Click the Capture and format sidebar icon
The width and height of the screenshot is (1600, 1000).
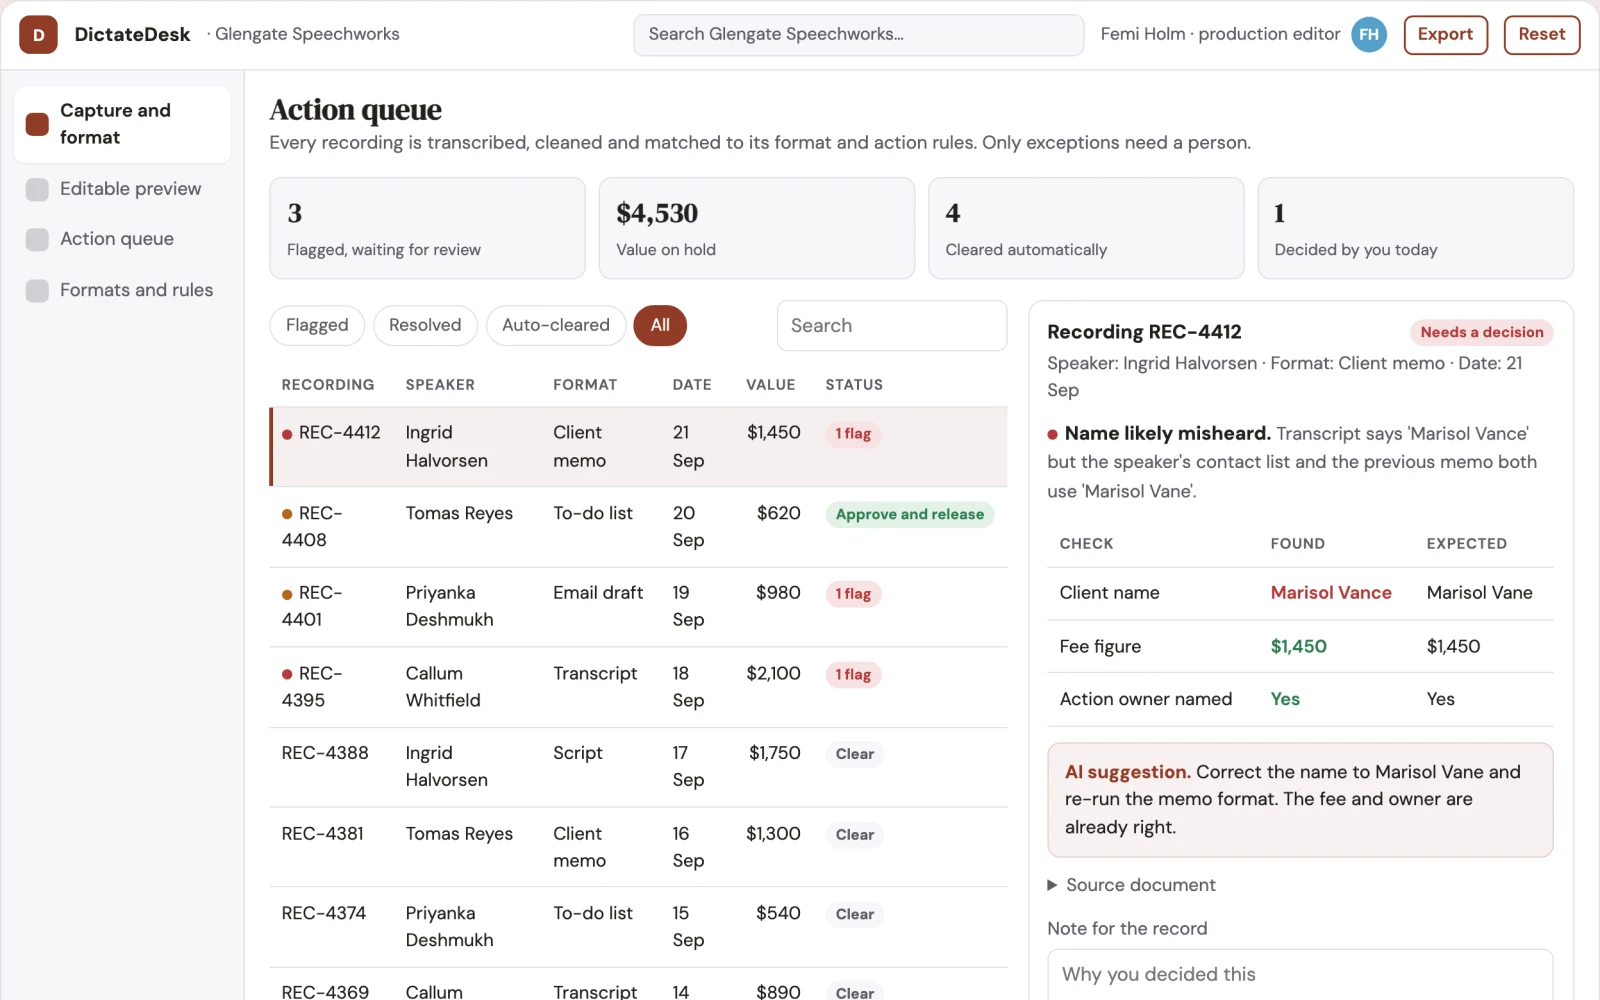(37, 124)
